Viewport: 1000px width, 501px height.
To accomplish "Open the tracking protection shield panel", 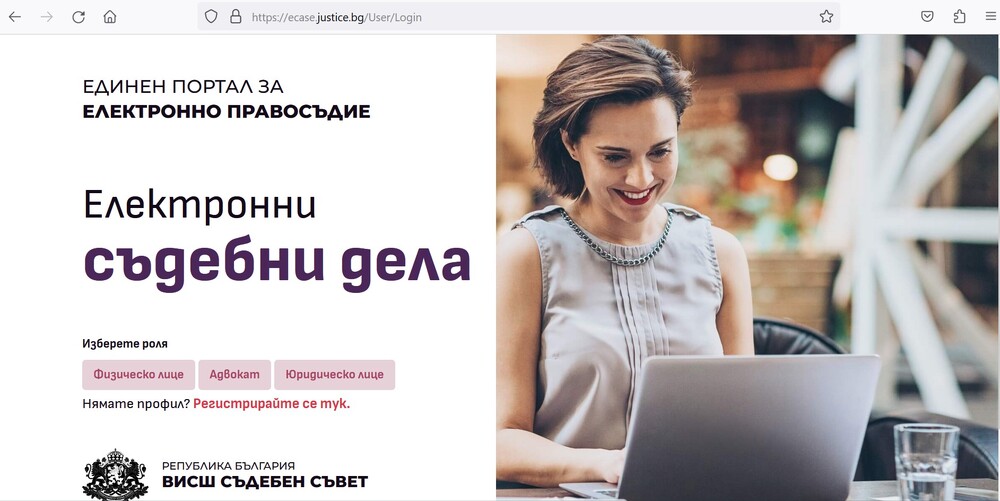I will [x=211, y=17].
